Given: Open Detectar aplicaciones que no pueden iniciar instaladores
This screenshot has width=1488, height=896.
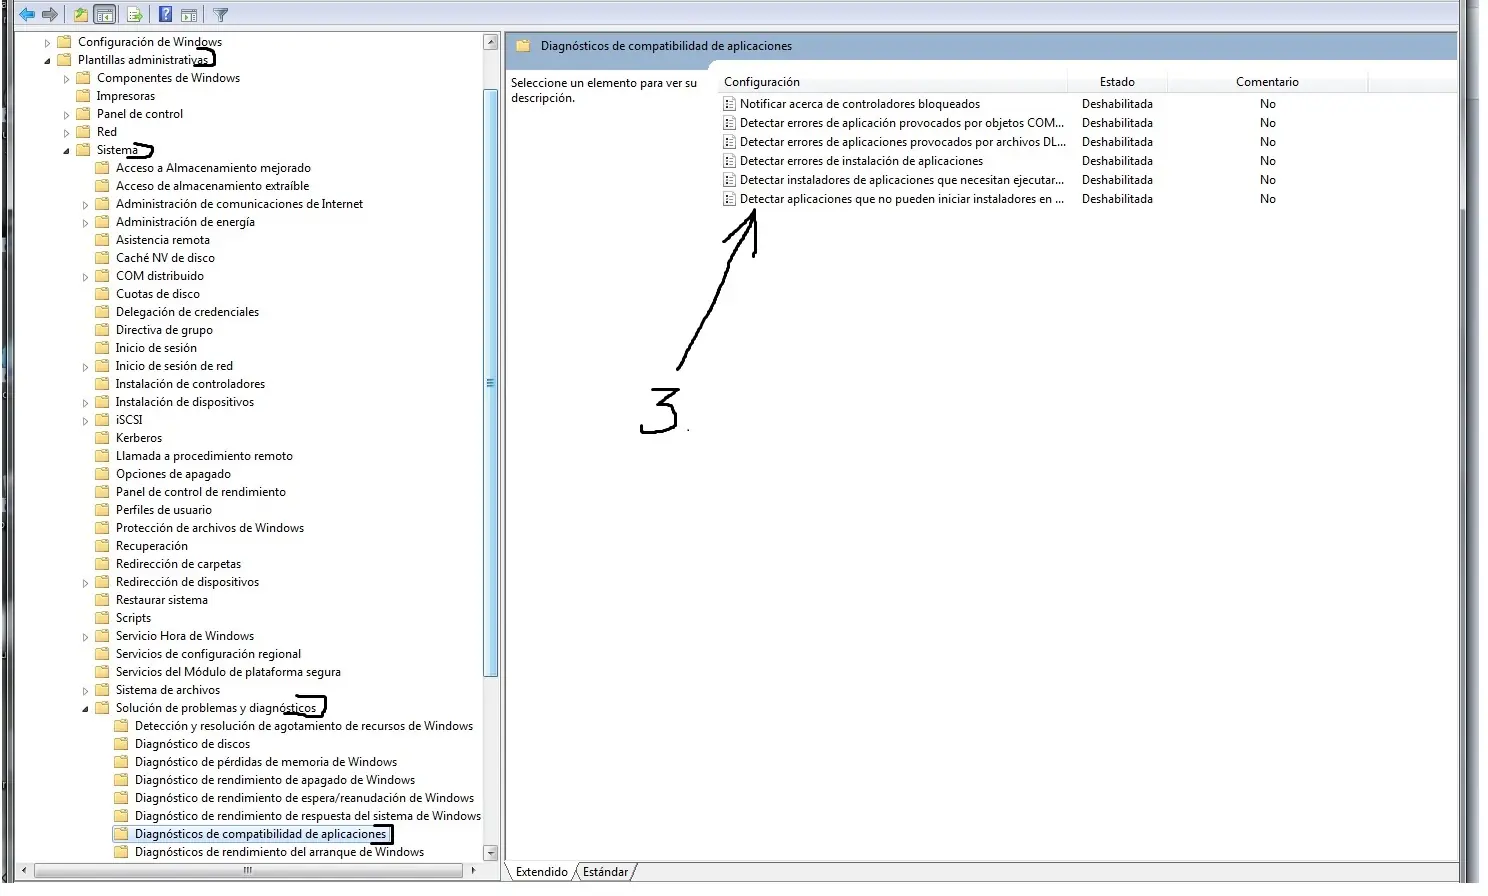Looking at the screenshot, I should pos(901,199).
